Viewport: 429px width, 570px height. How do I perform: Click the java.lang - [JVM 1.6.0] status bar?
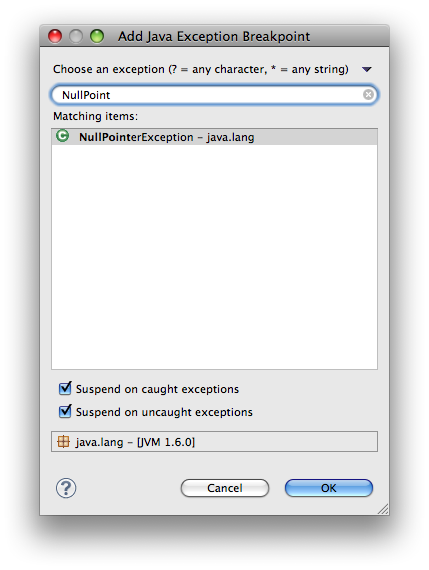click(x=214, y=442)
